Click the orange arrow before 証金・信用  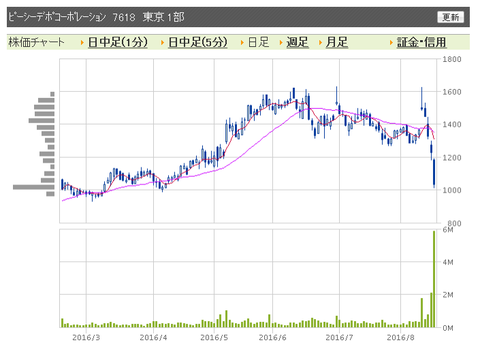coord(391,43)
